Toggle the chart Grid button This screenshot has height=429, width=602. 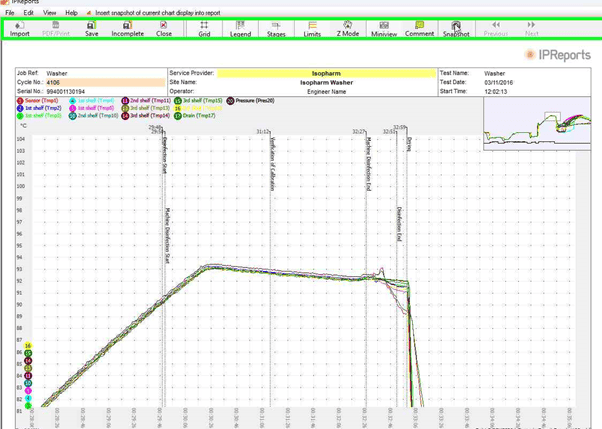click(x=204, y=29)
